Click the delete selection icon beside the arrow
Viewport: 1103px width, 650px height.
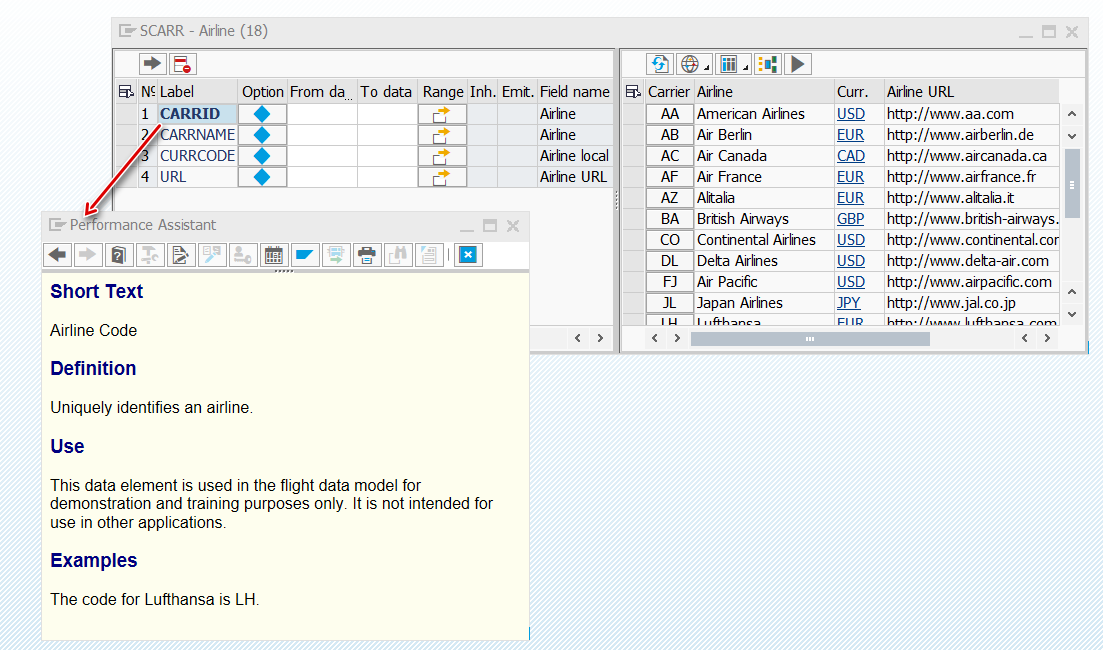[x=182, y=64]
